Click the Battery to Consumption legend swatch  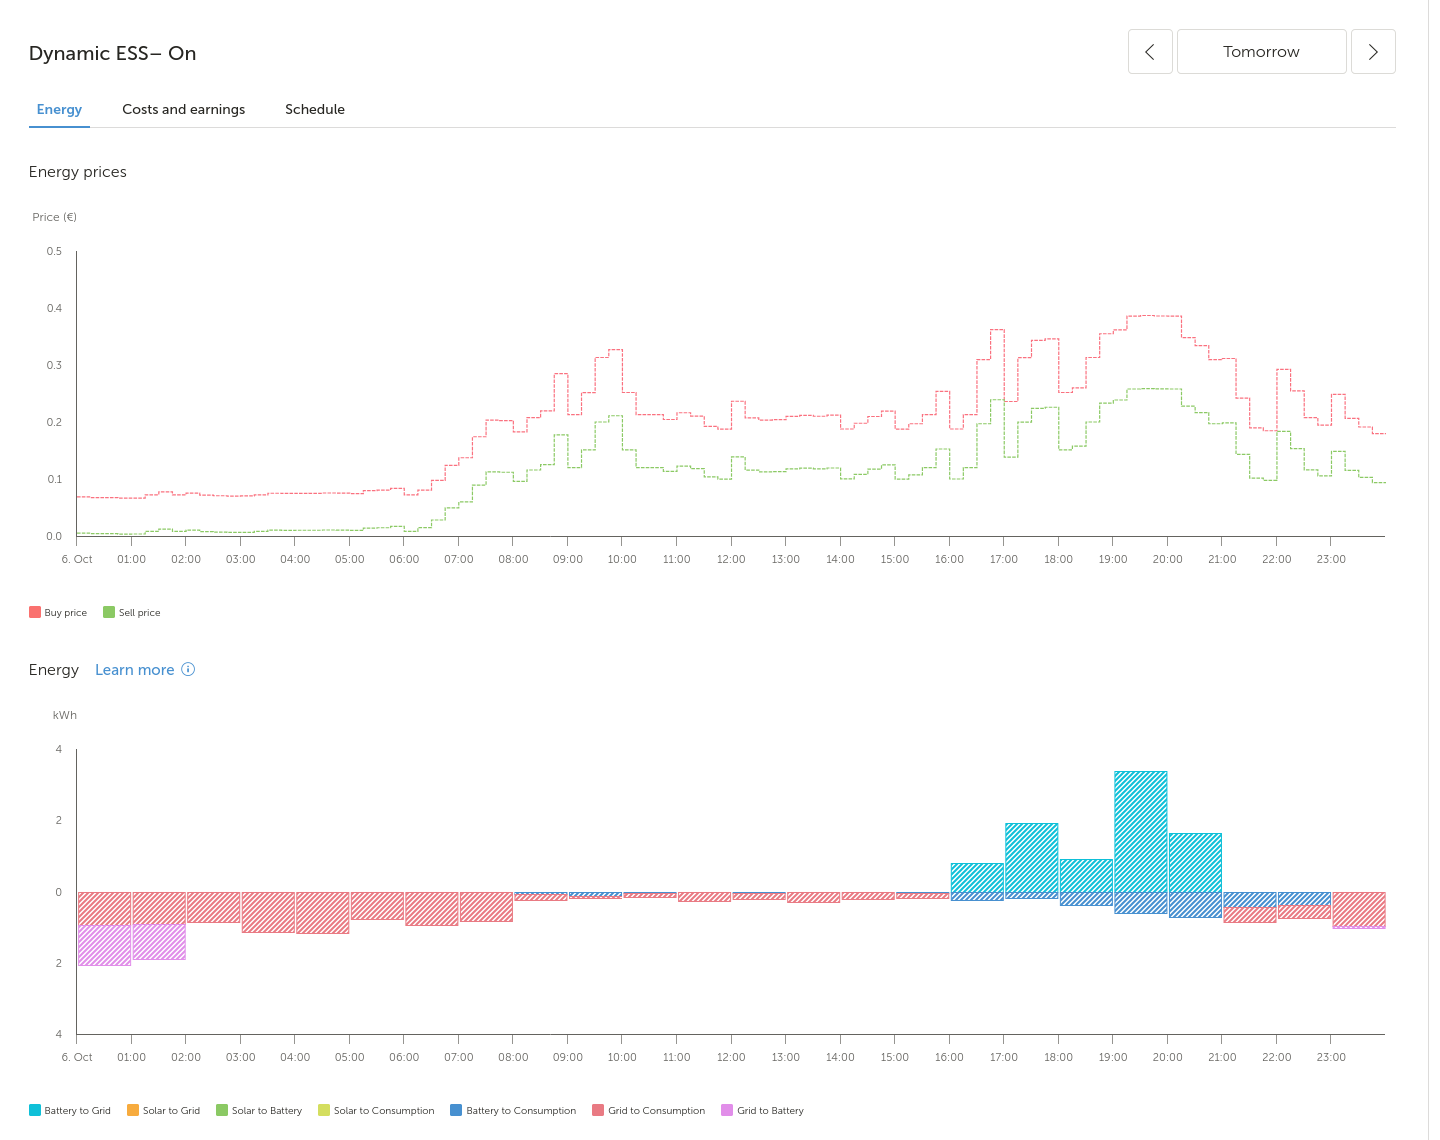[x=456, y=1110]
